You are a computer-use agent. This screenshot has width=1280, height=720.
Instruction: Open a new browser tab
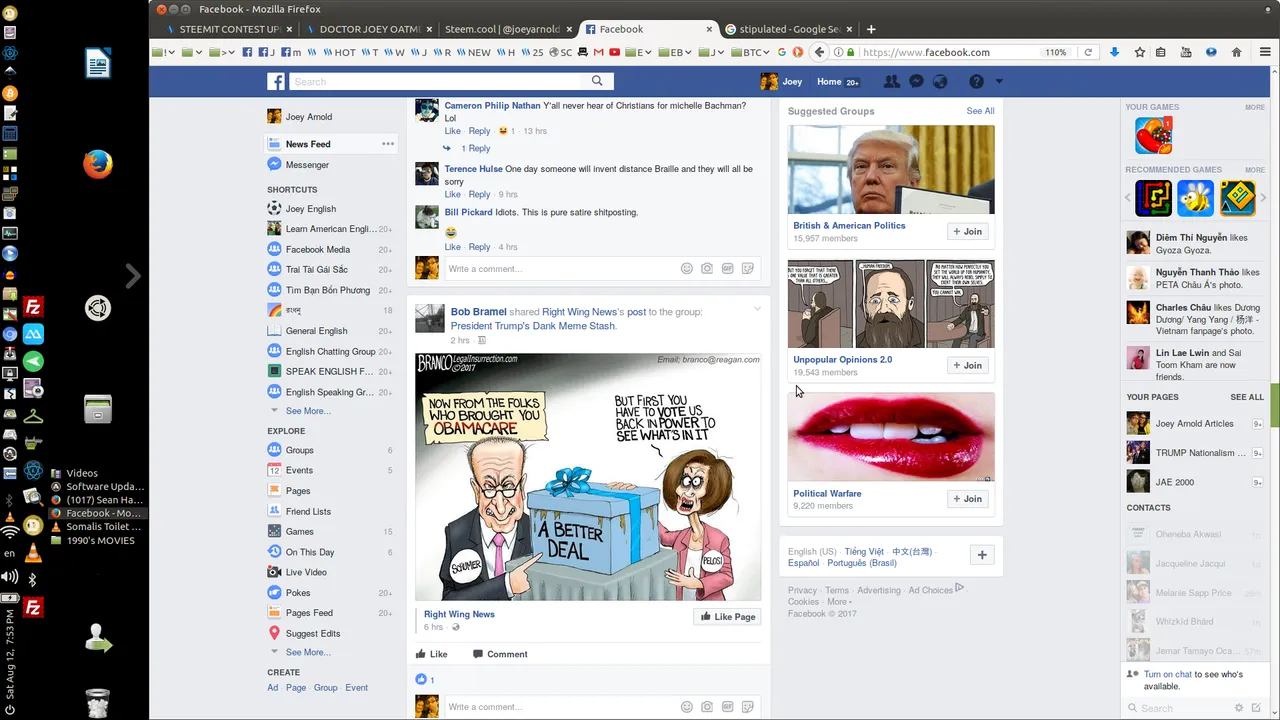(x=871, y=29)
